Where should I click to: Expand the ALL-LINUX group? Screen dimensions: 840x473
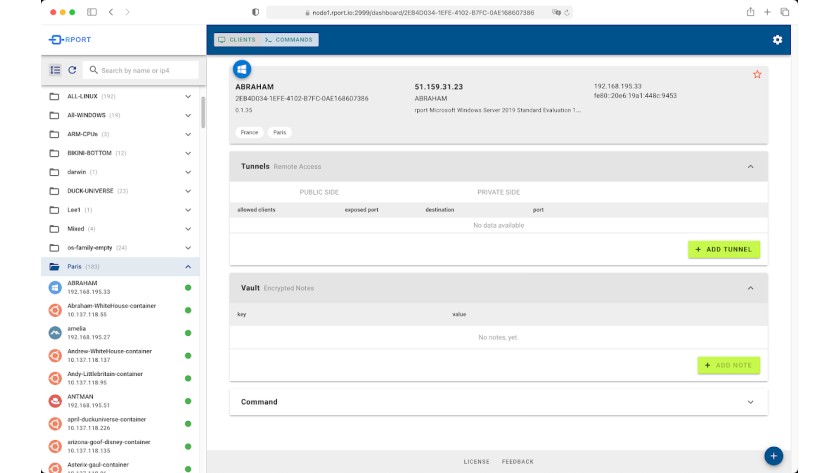point(188,96)
